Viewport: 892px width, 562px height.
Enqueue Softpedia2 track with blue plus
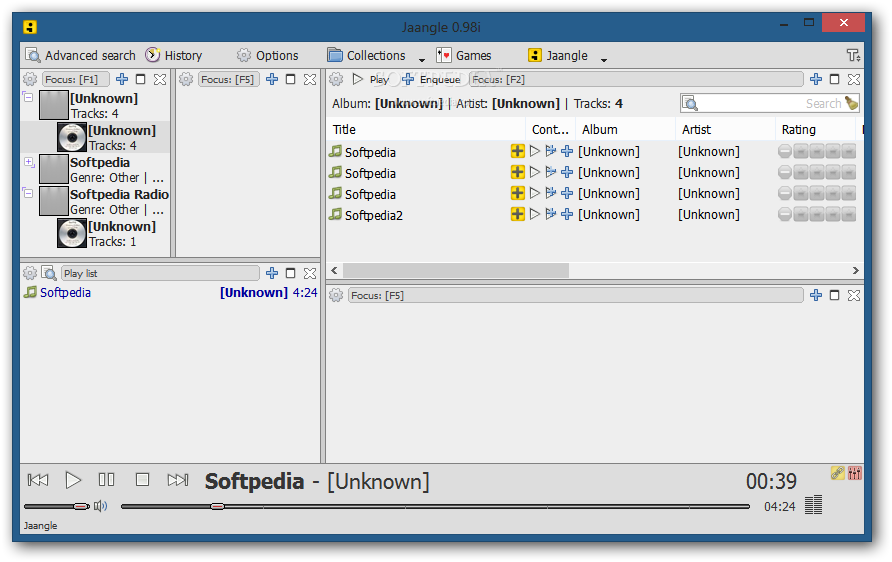tap(567, 214)
